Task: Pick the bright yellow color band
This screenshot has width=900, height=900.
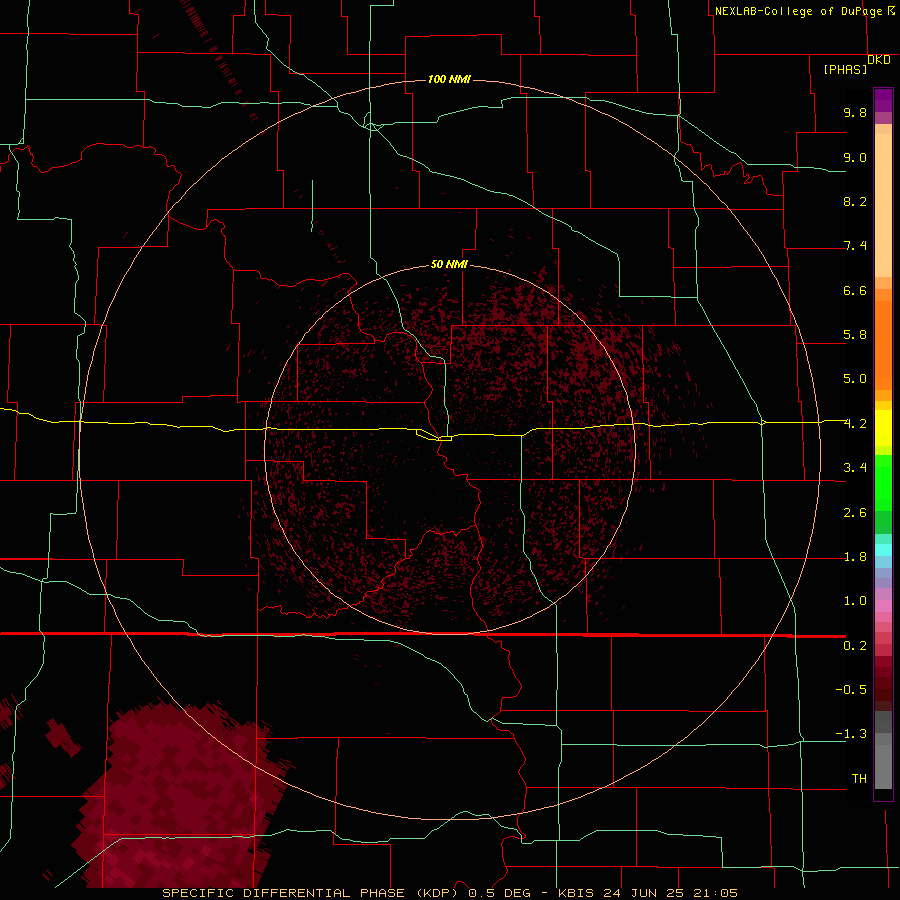Action: 883,428
